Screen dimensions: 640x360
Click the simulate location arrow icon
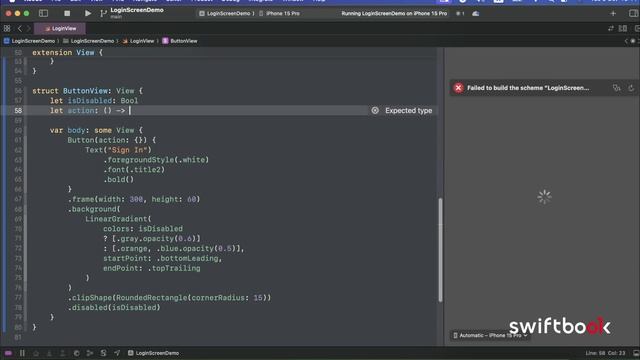point(117,353)
